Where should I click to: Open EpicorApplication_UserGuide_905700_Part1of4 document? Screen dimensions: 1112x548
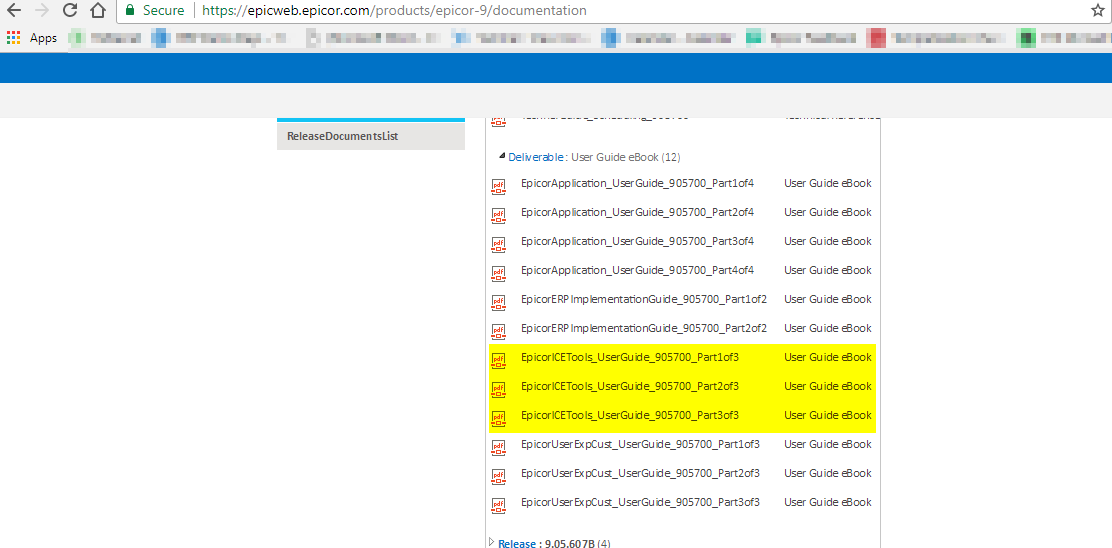637,183
